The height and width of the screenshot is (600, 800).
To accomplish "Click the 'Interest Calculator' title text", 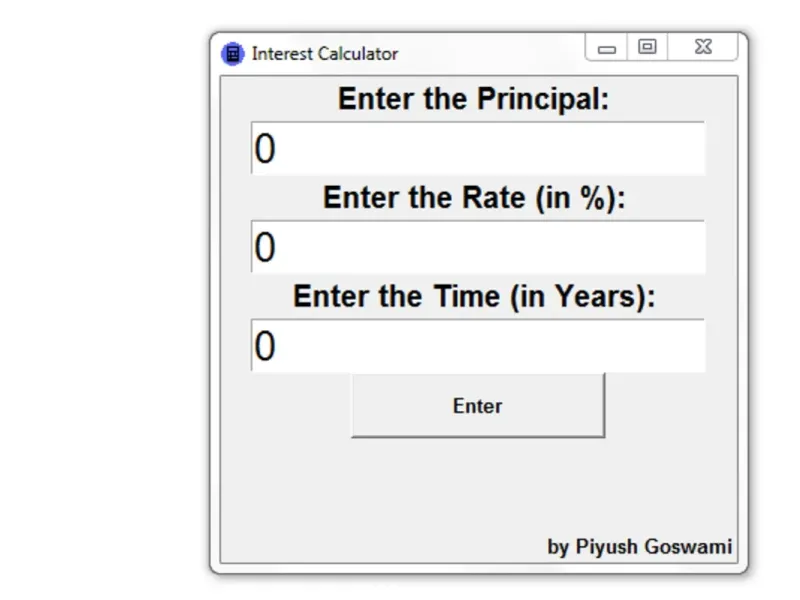I will 324,54.
